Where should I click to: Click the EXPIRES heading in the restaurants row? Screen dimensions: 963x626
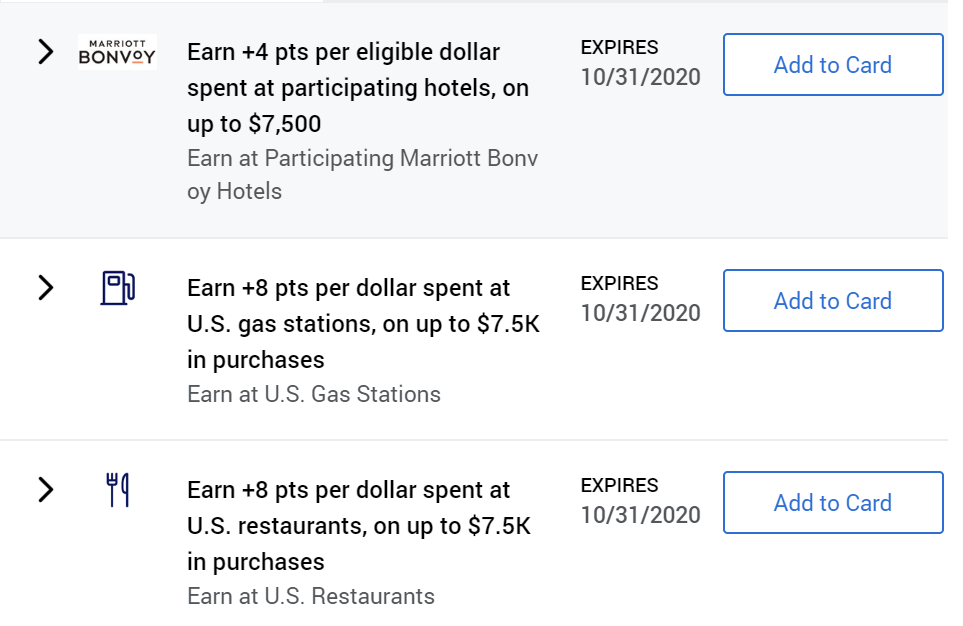point(620,485)
